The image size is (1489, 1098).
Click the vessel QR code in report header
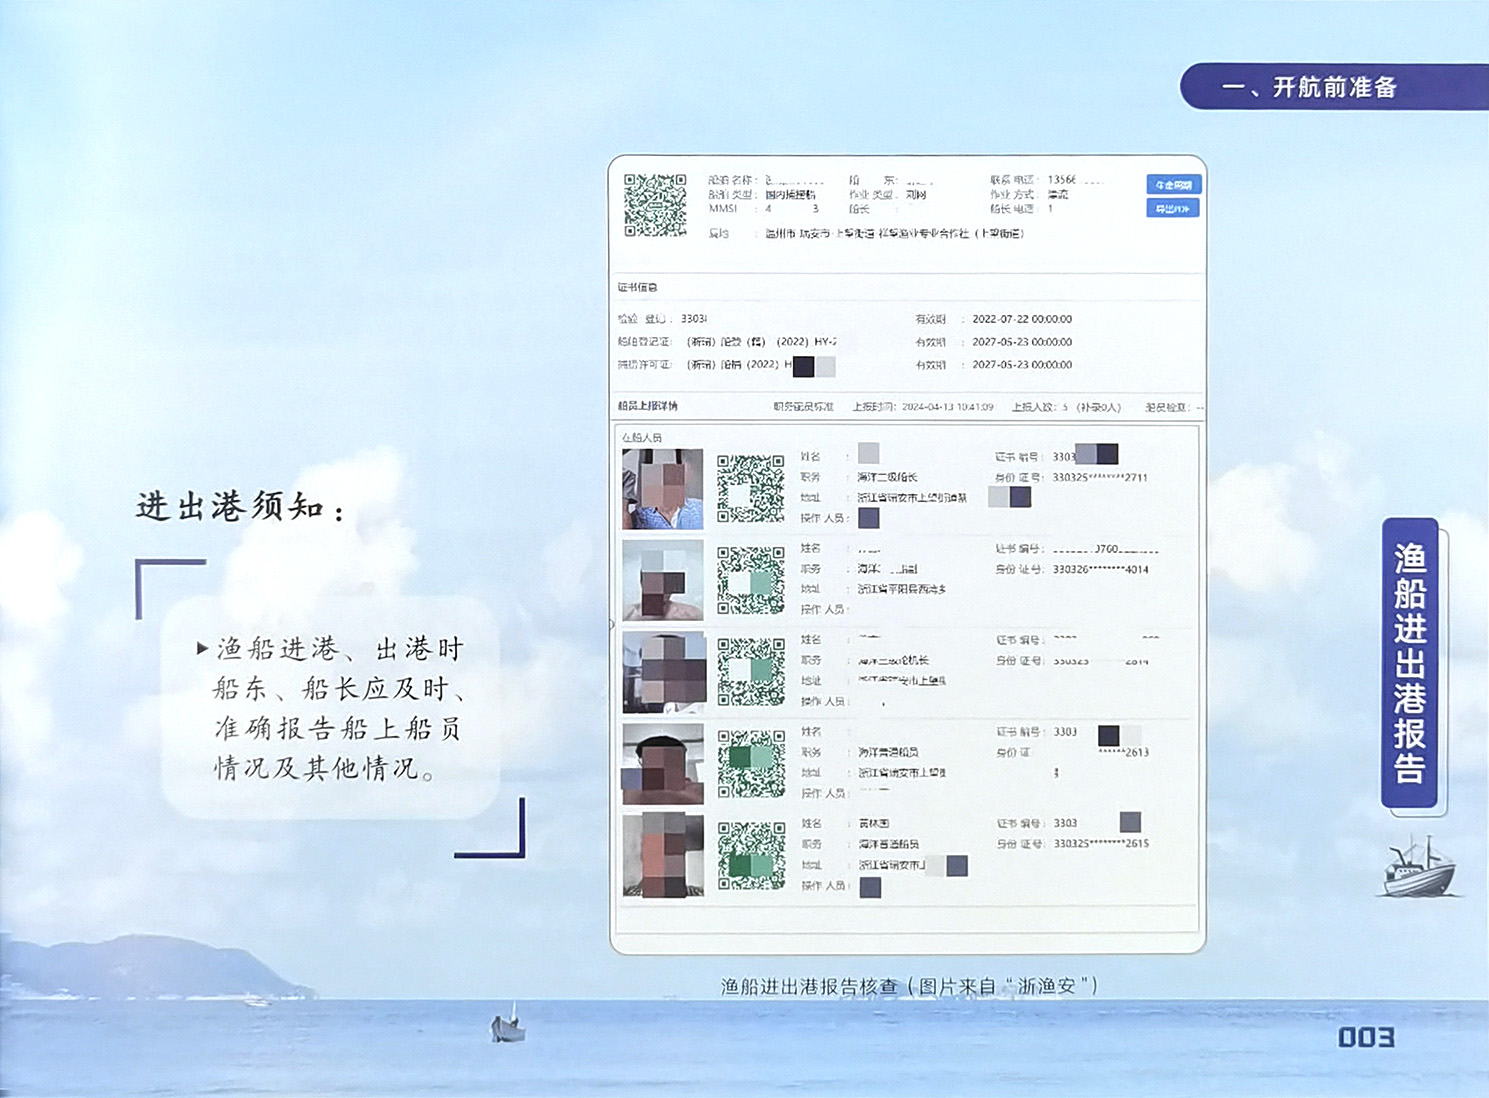pos(655,205)
